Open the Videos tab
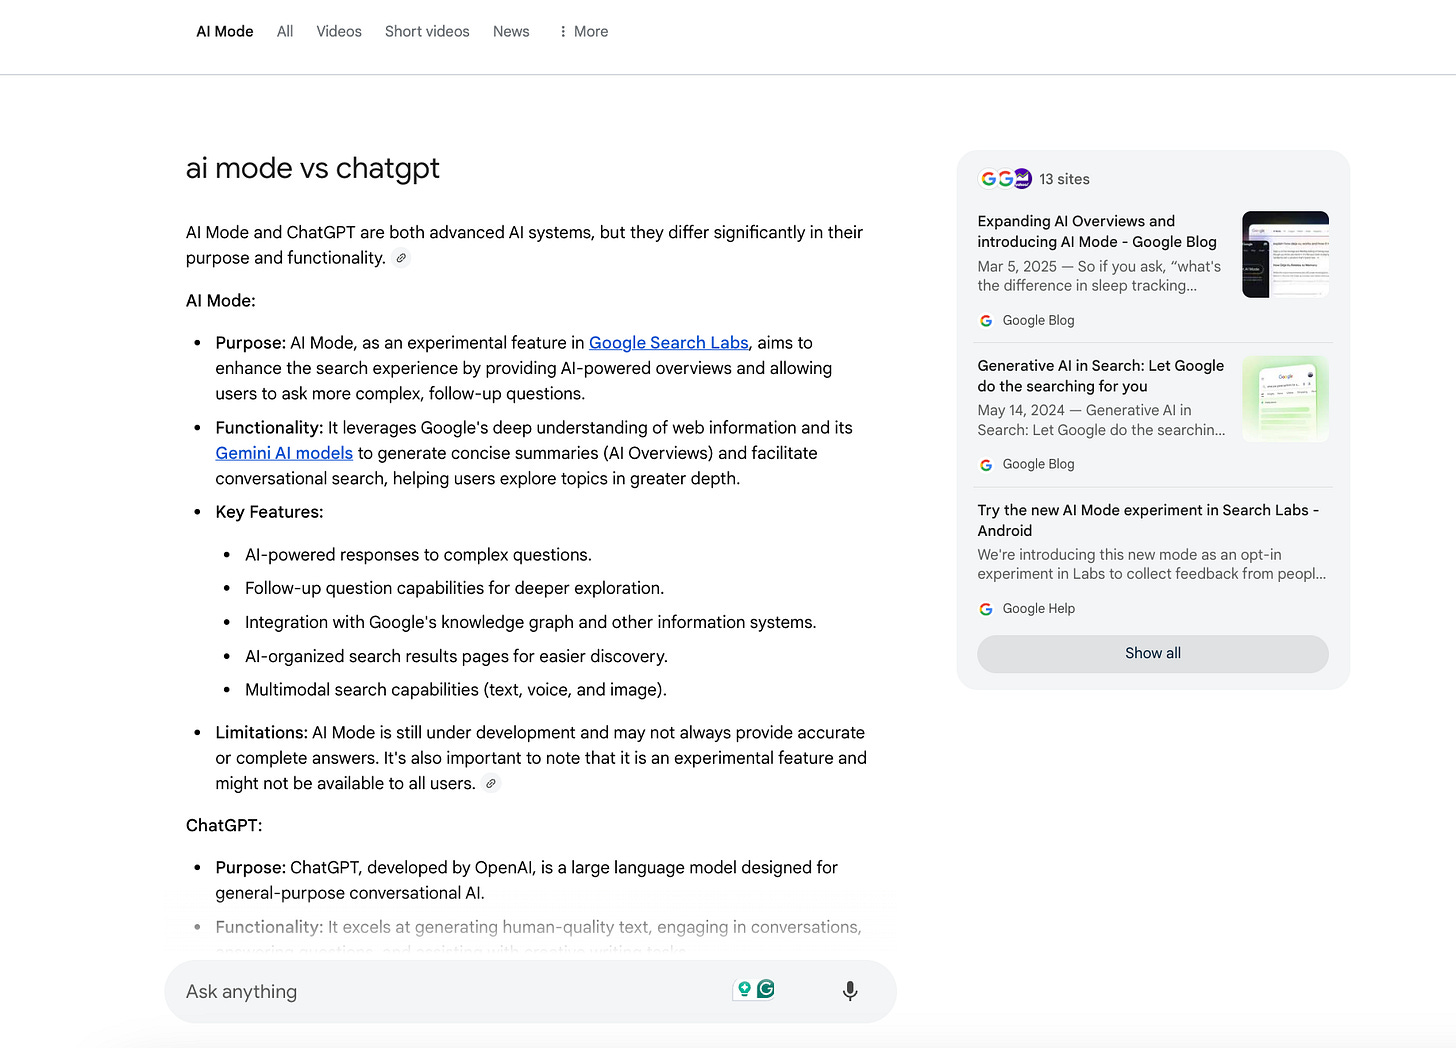The image size is (1456, 1048). tap(339, 32)
